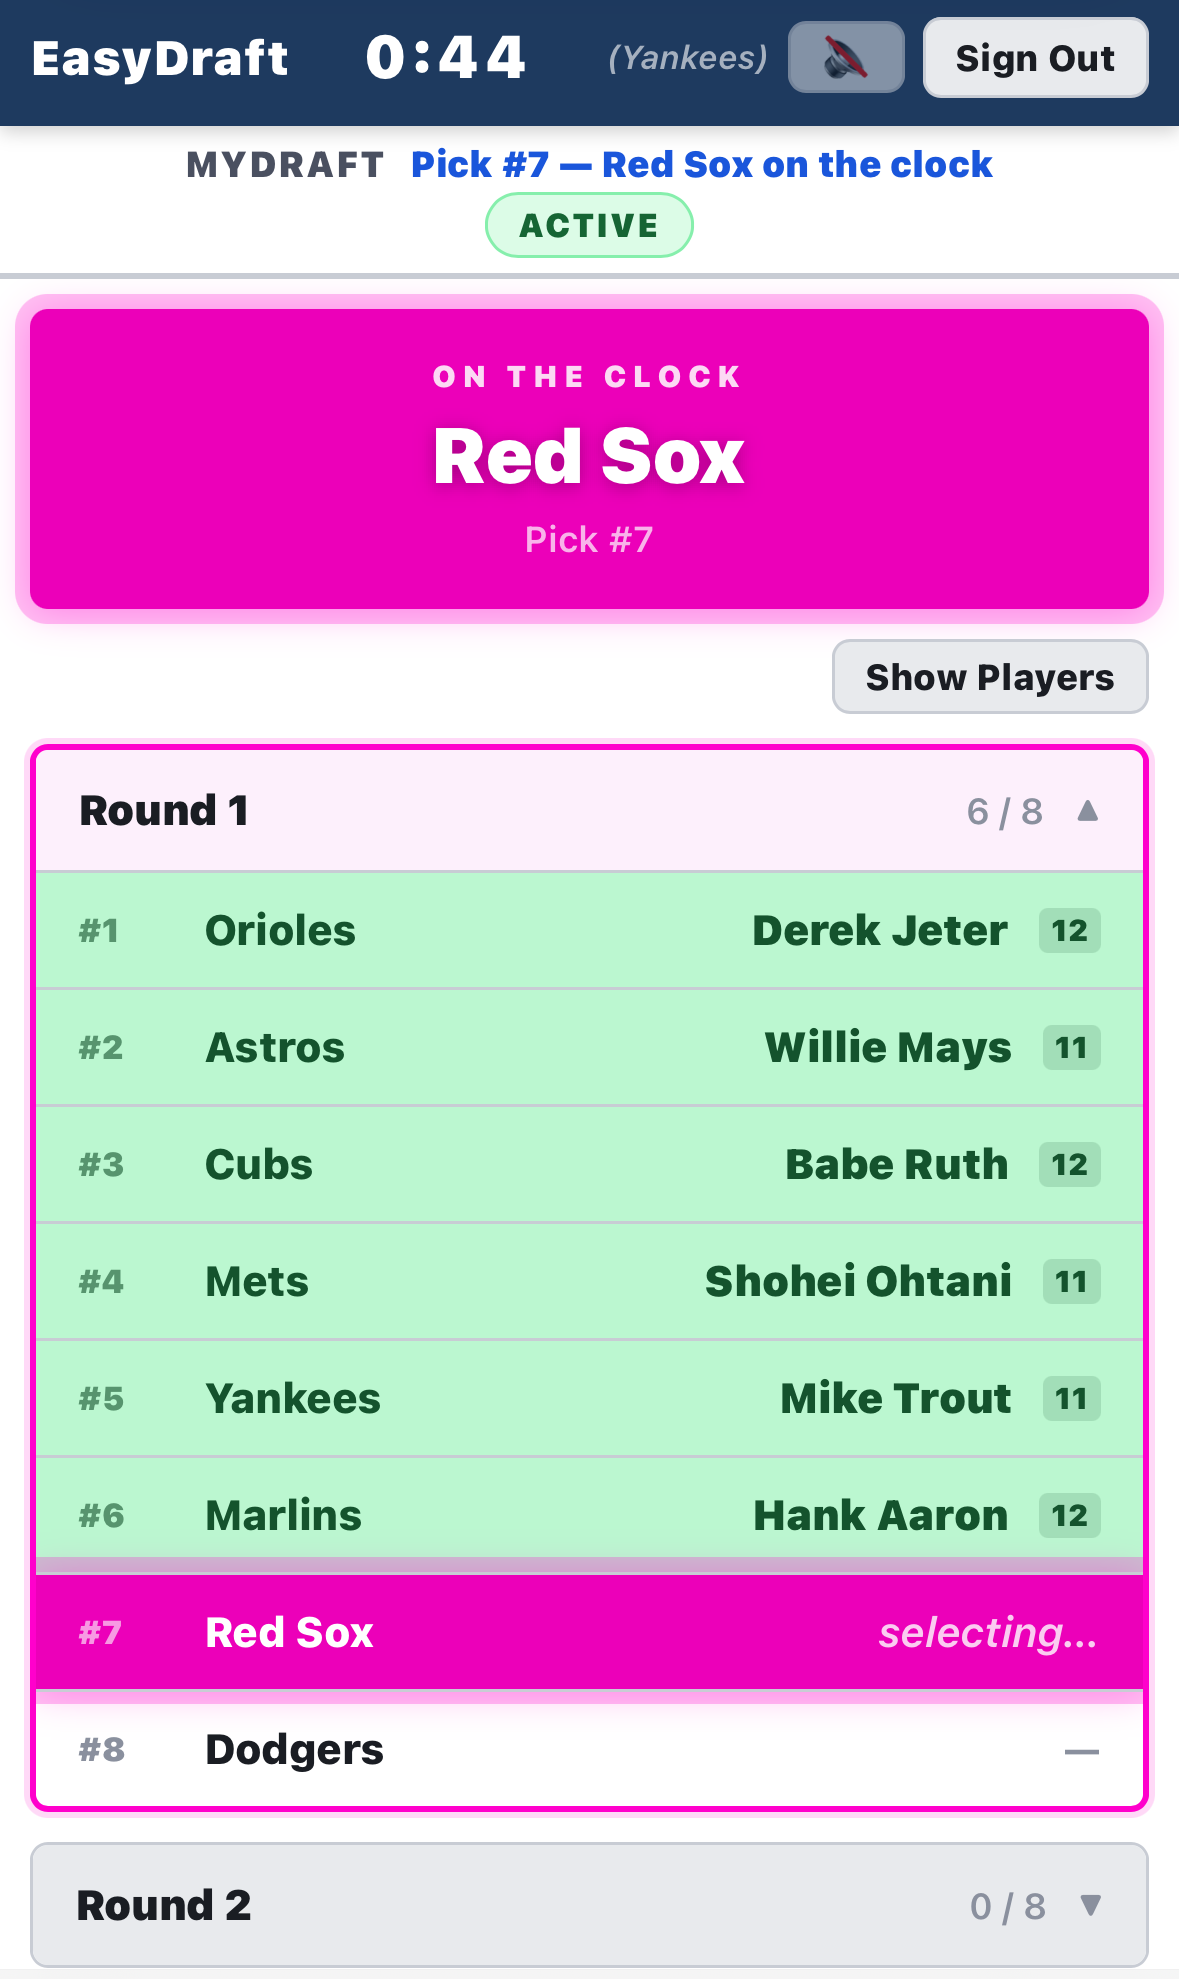The height and width of the screenshot is (1979, 1179).
Task: Click the Red Sox selecting row
Action: (x=589, y=1633)
